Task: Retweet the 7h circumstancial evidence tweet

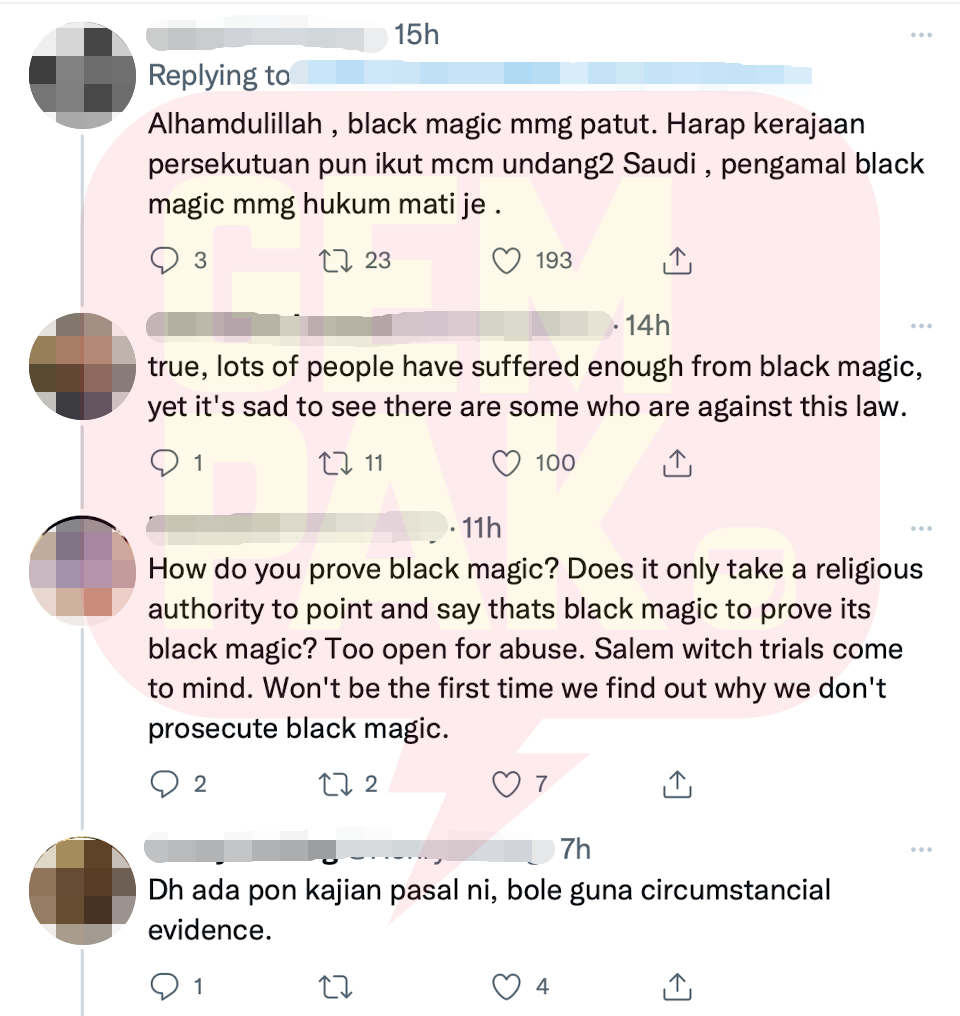Action: 336,987
